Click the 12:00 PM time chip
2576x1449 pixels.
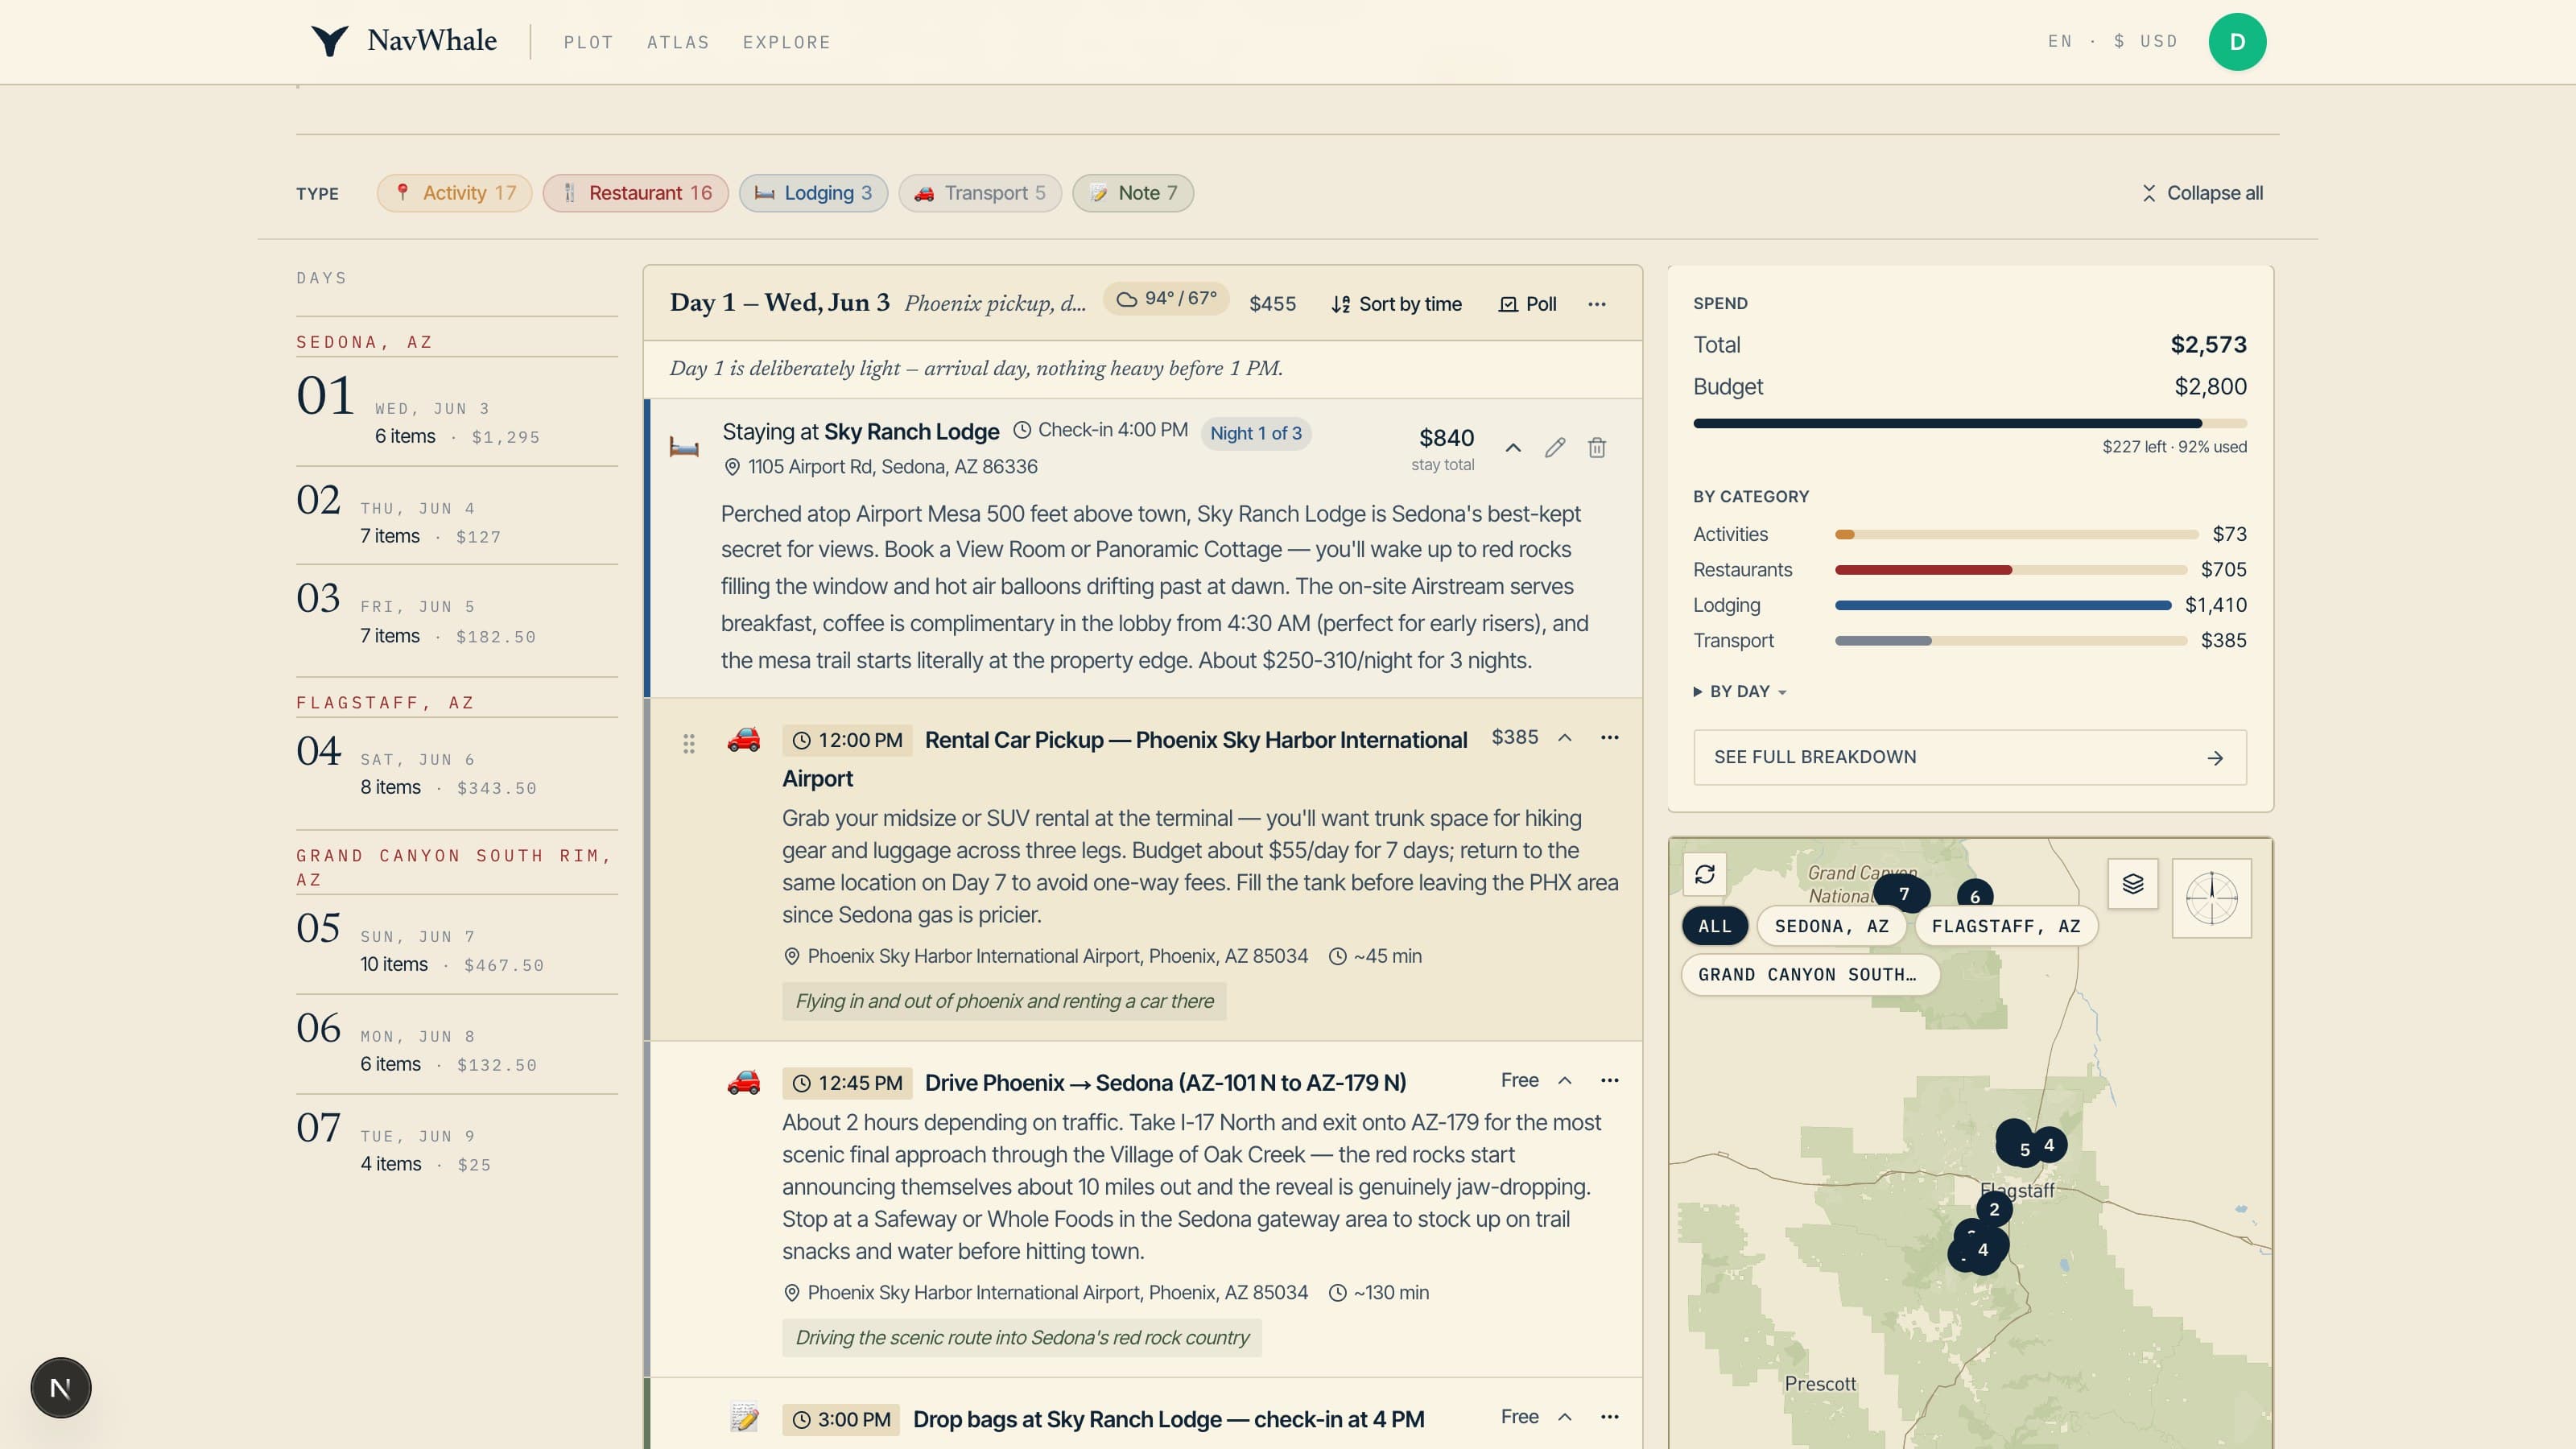847,740
